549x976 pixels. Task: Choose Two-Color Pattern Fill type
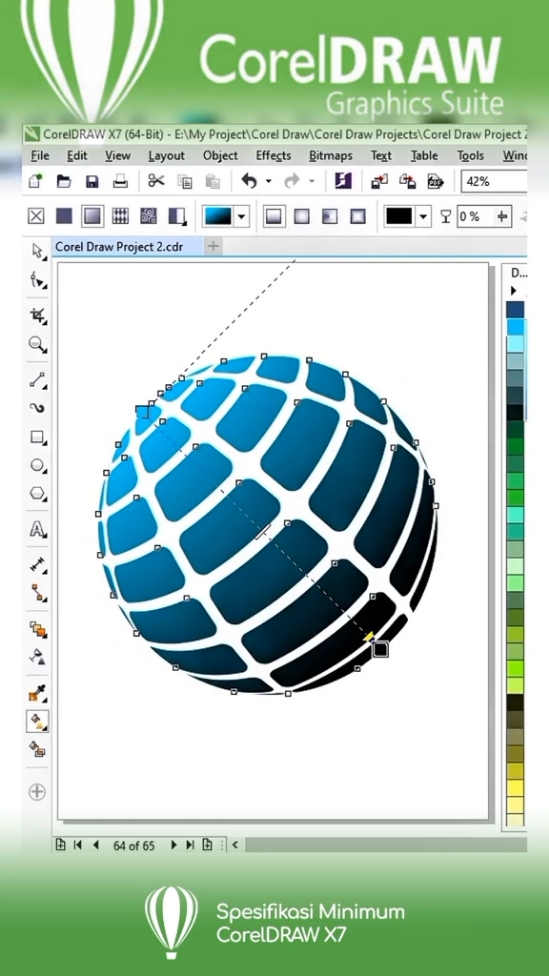[177, 216]
